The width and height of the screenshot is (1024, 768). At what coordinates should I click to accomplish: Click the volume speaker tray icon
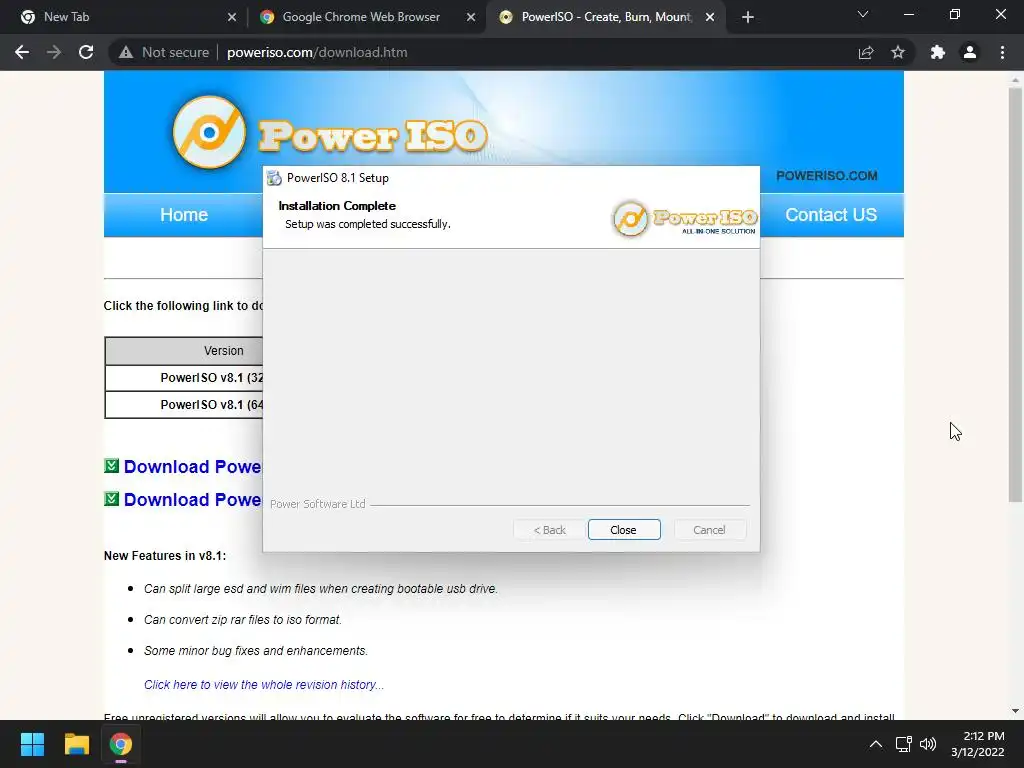[x=928, y=744]
